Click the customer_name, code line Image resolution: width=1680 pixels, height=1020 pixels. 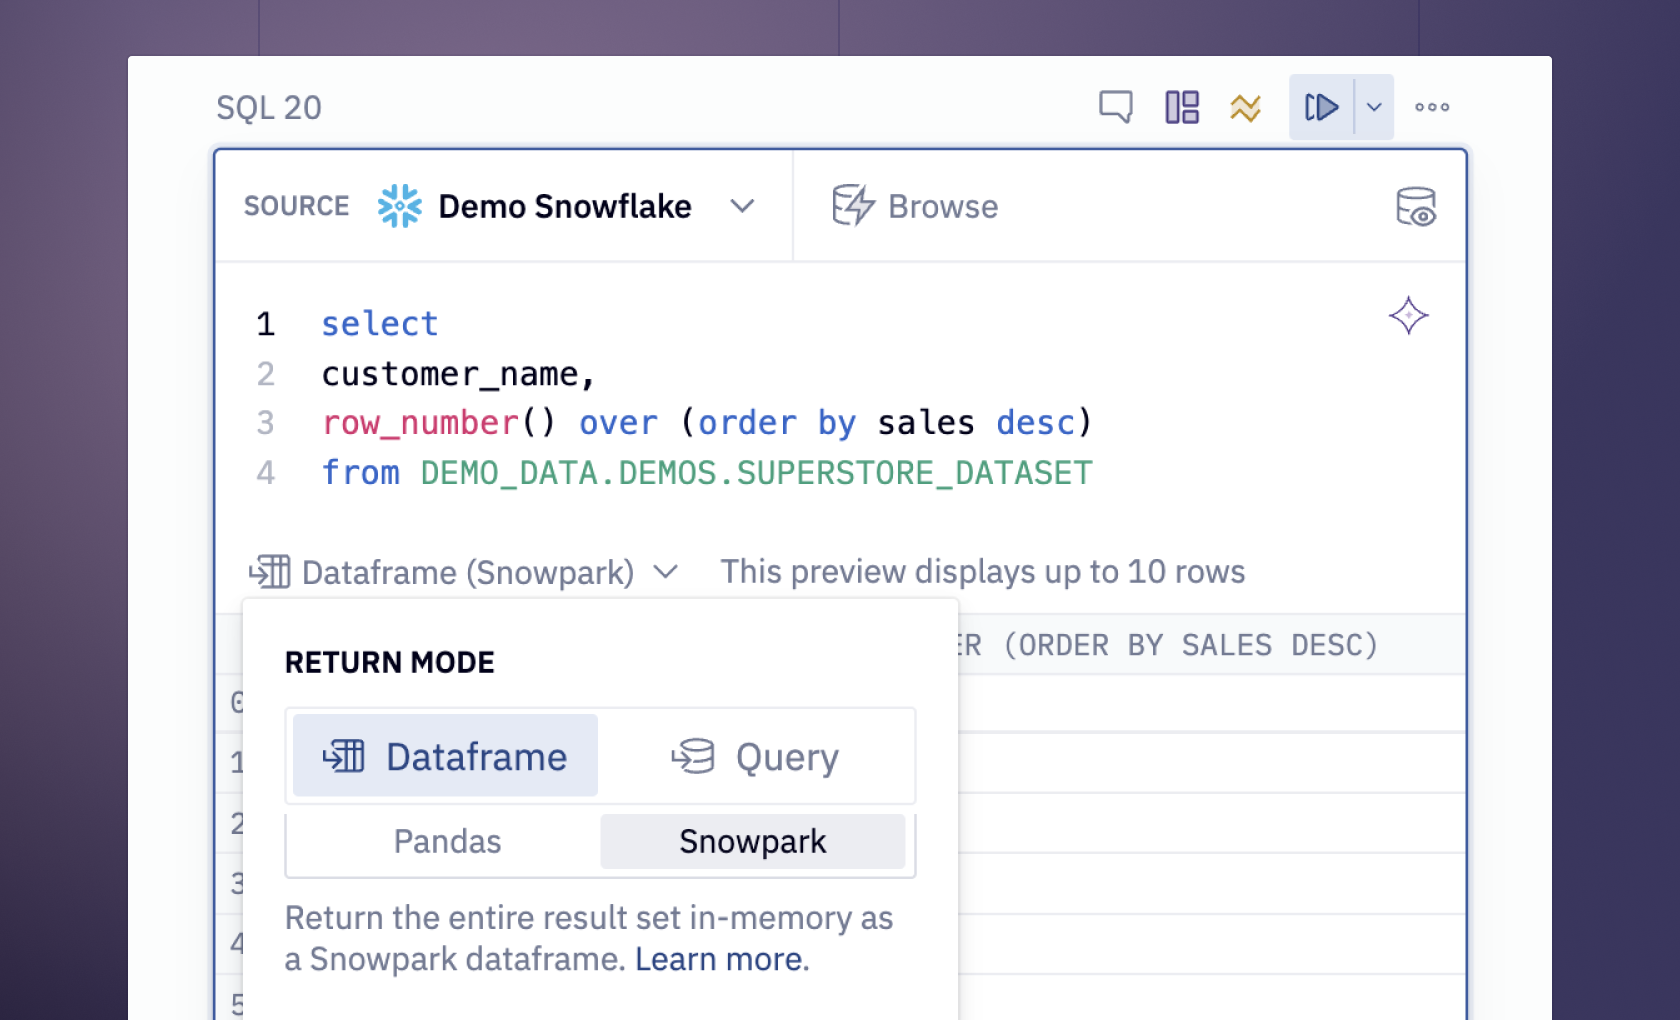459,374
